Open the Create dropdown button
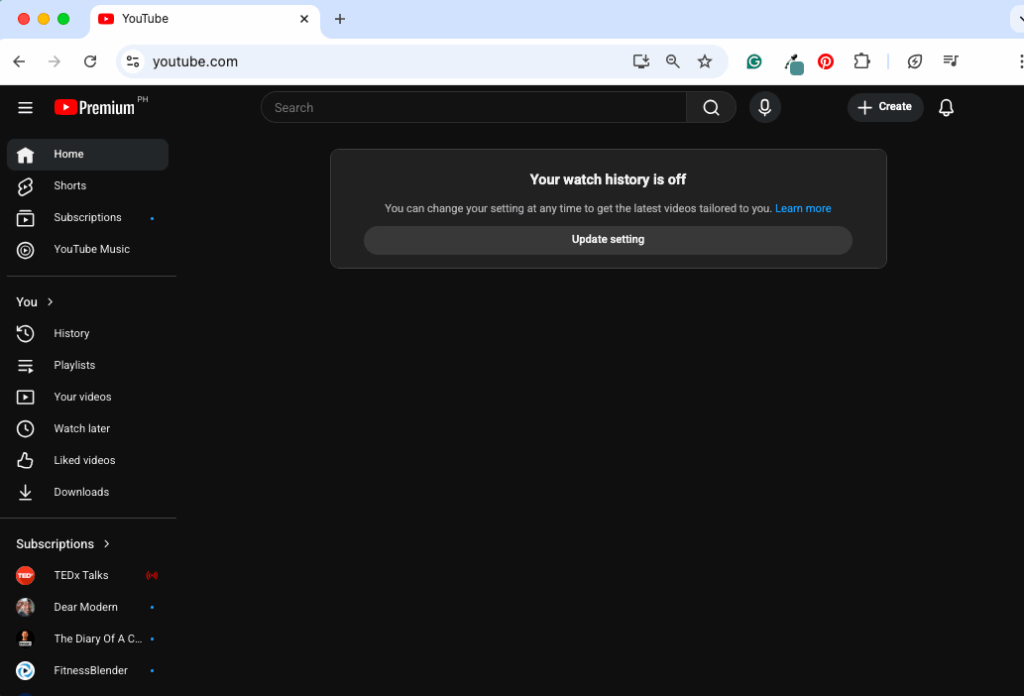1024x696 pixels. 885,107
